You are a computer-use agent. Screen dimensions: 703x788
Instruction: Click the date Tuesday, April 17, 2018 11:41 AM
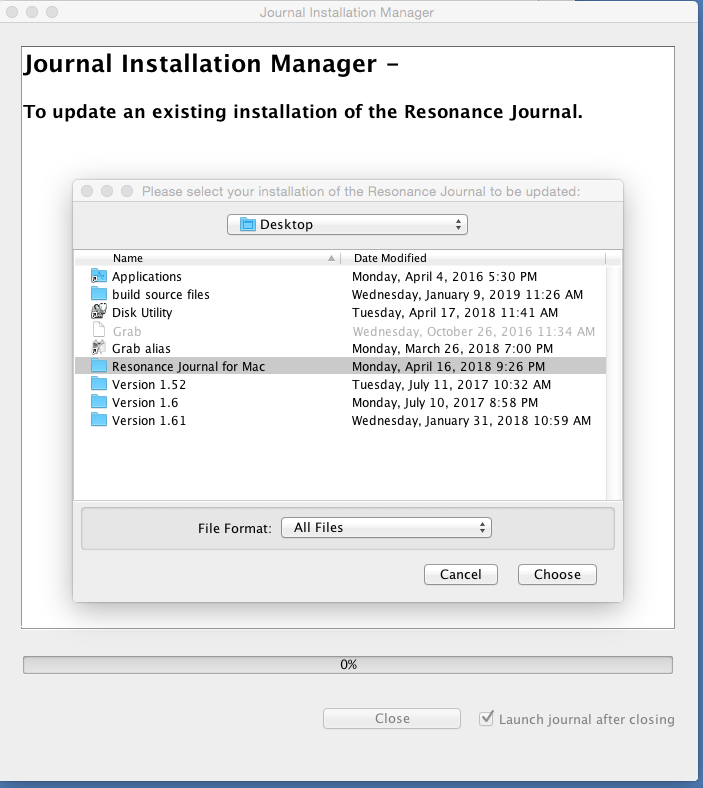click(455, 313)
